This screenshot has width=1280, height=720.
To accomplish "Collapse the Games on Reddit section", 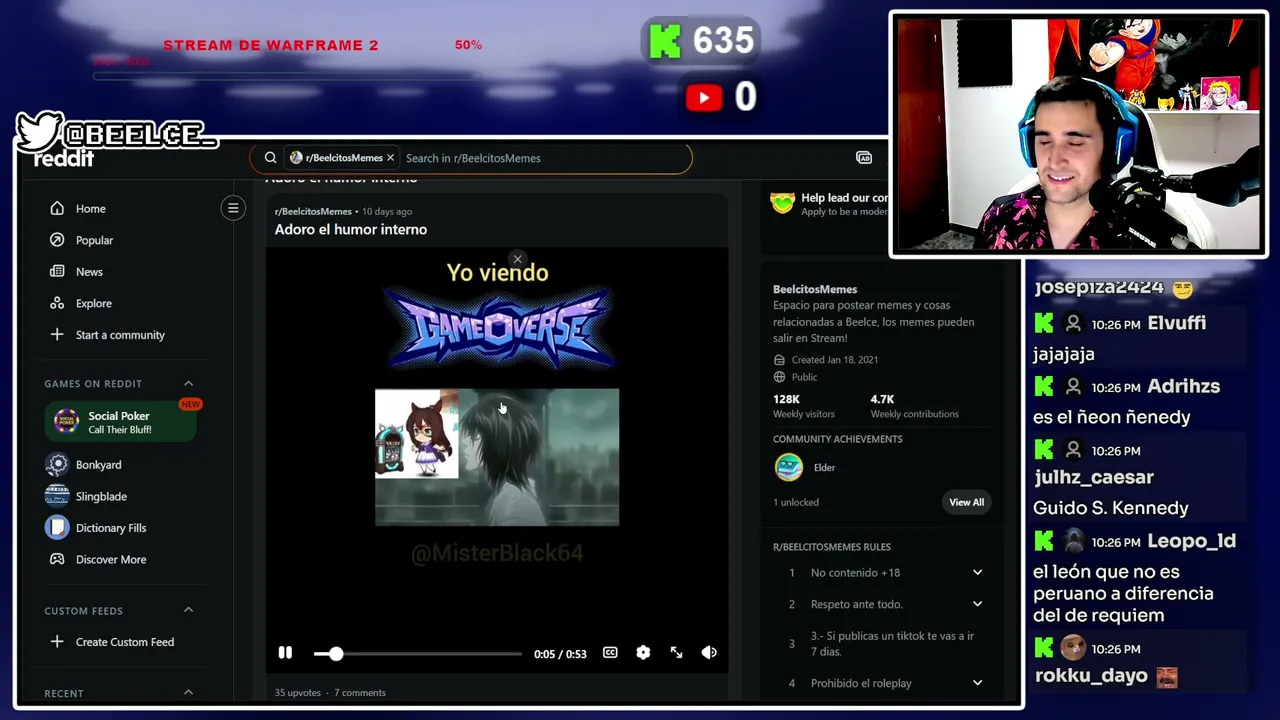I will pos(188,383).
